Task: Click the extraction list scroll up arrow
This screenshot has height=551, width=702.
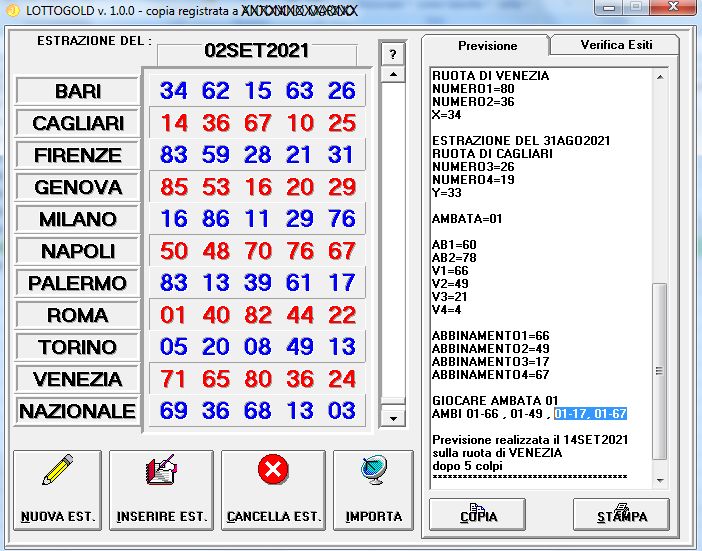Action: coord(393,74)
